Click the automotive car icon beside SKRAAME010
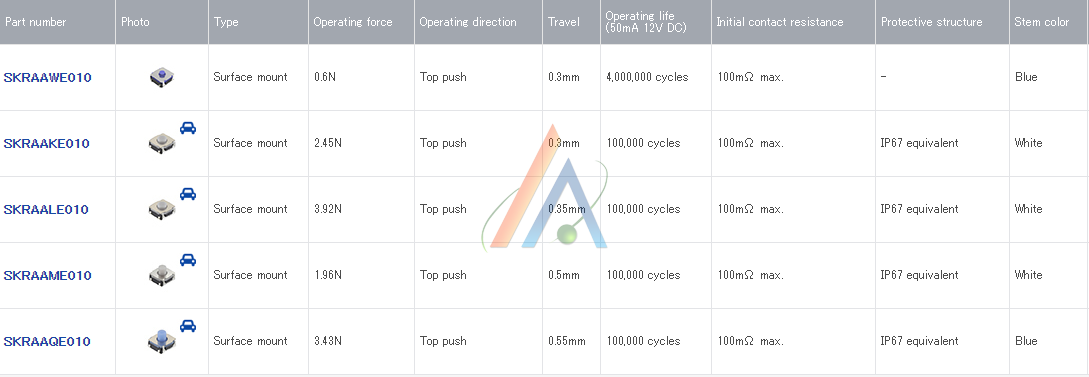The width and height of the screenshot is (1089, 377). (x=188, y=260)
